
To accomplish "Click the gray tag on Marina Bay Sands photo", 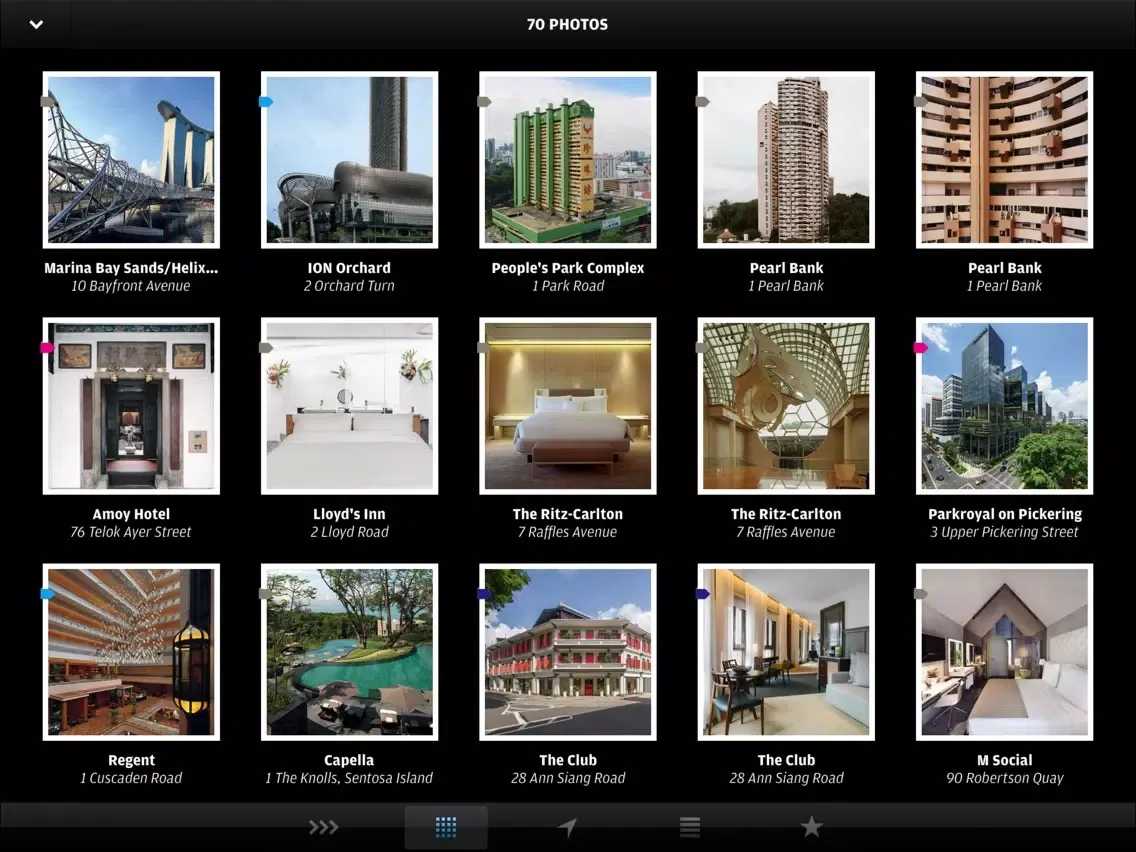I will pos(47,101).
